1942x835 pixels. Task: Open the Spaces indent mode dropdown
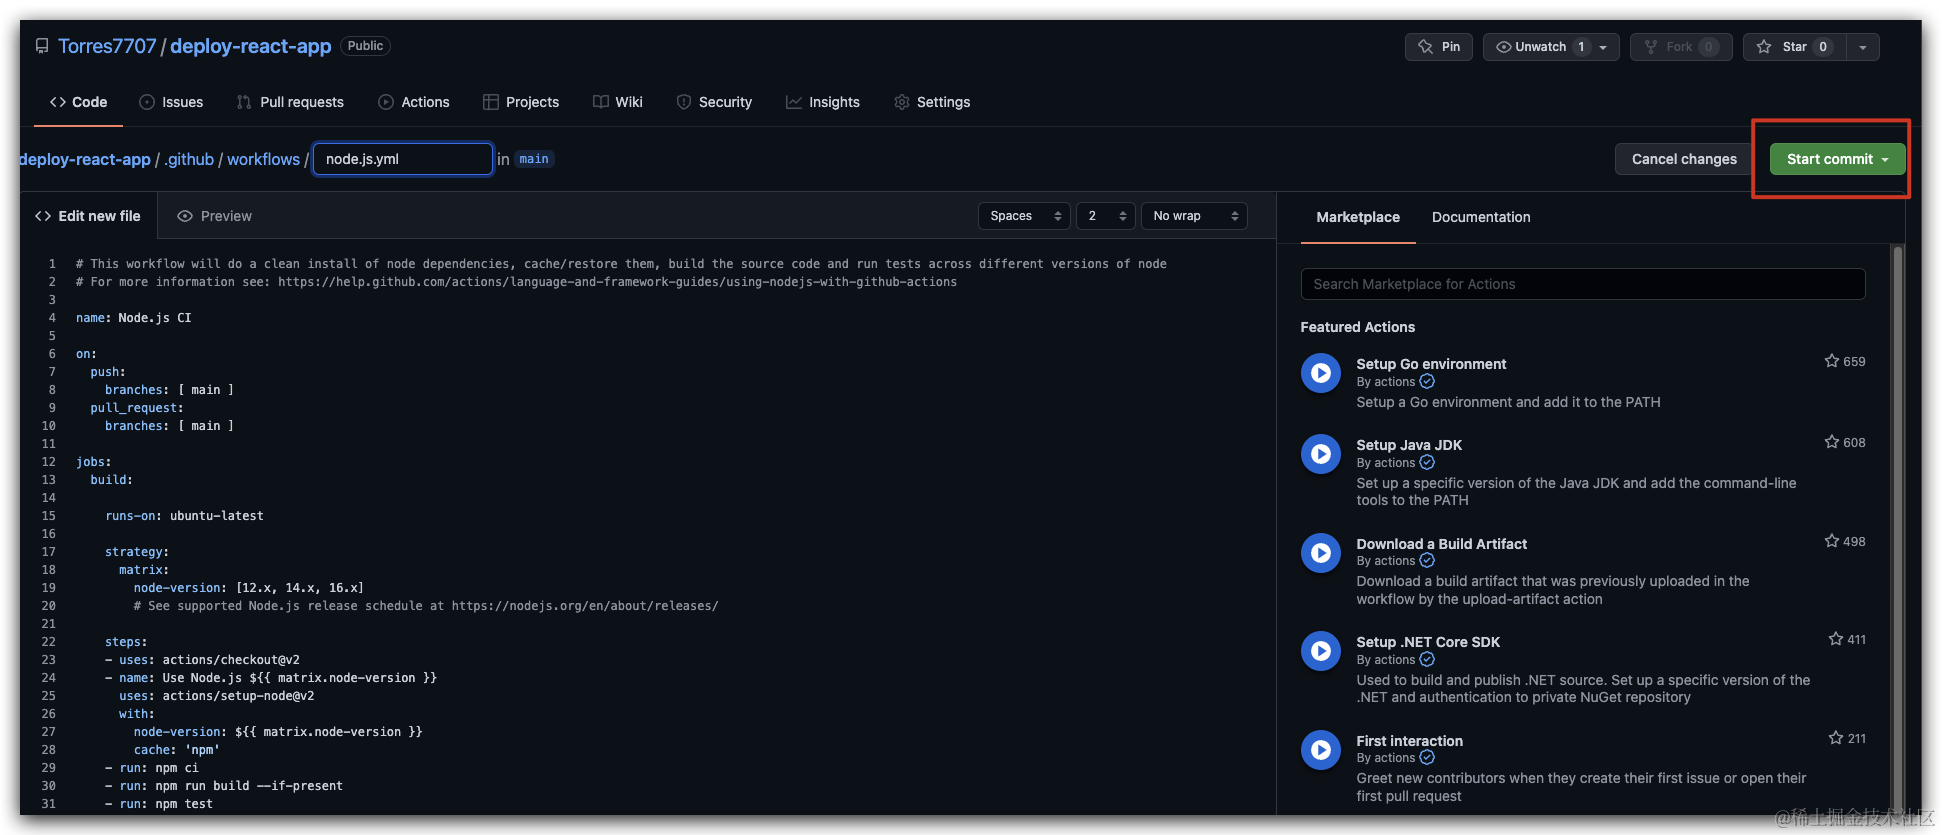[1024, 216]
